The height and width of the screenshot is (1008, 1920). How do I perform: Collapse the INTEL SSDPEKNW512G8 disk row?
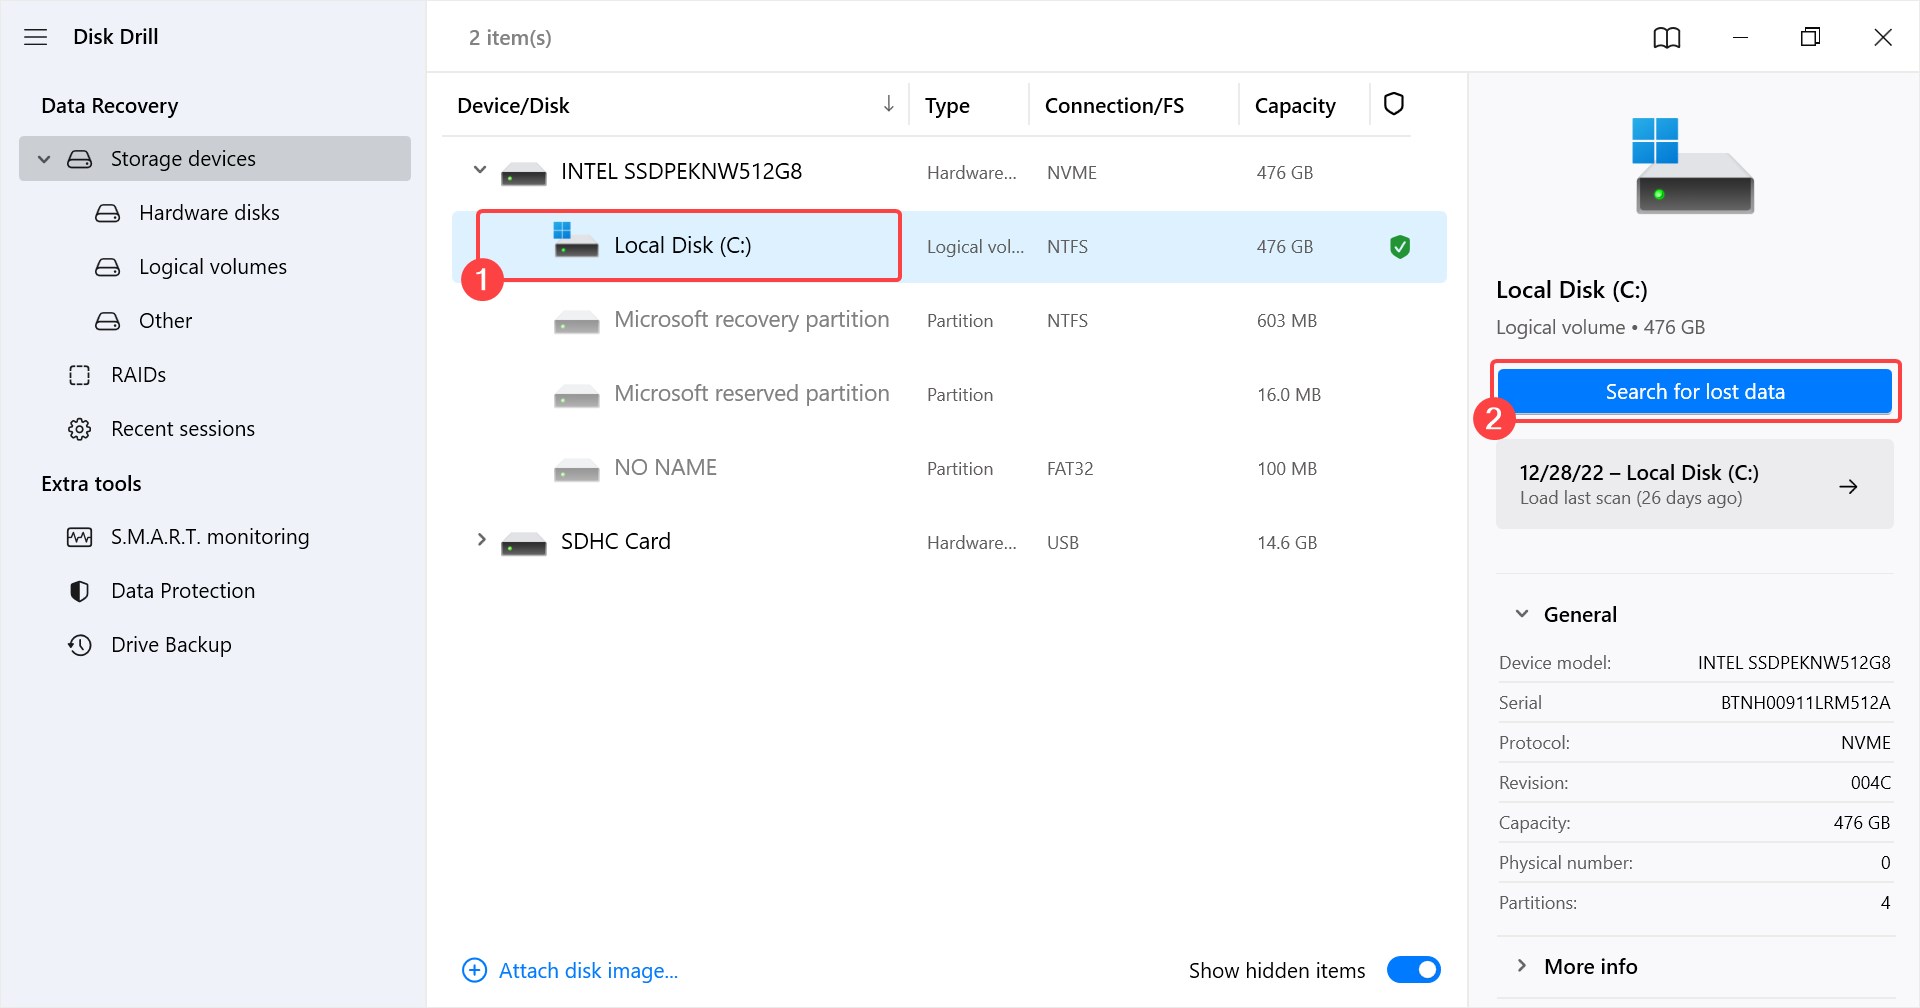tap(480, 170)
